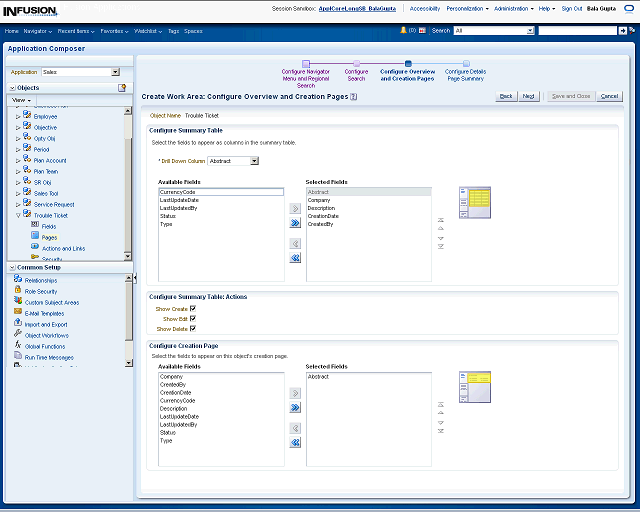Open the Drill Down Column dropdown

coord(255,160)
